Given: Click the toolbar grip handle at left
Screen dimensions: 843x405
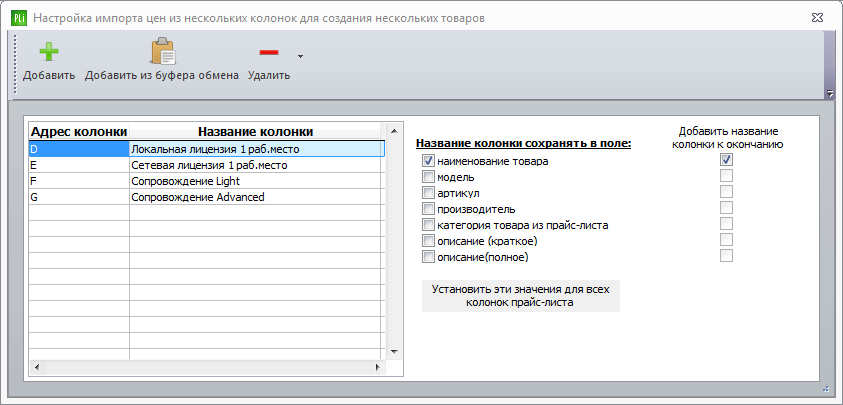Looking at the screenshot, I should tap(15, 65).
